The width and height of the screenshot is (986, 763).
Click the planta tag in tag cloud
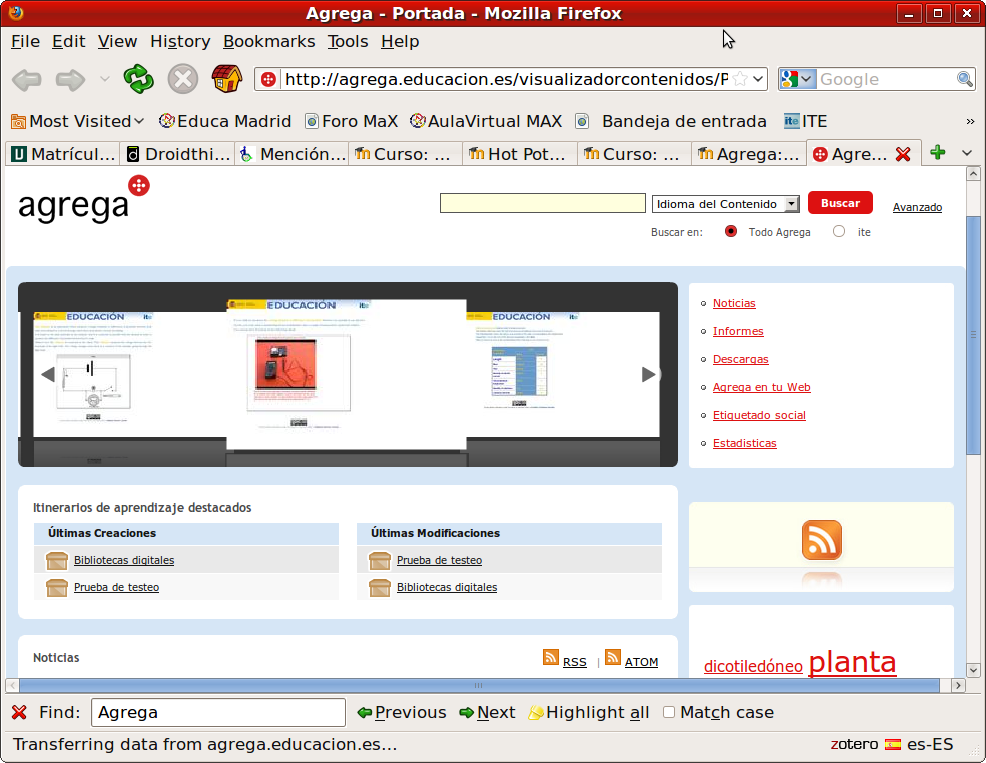pos(852,662)
